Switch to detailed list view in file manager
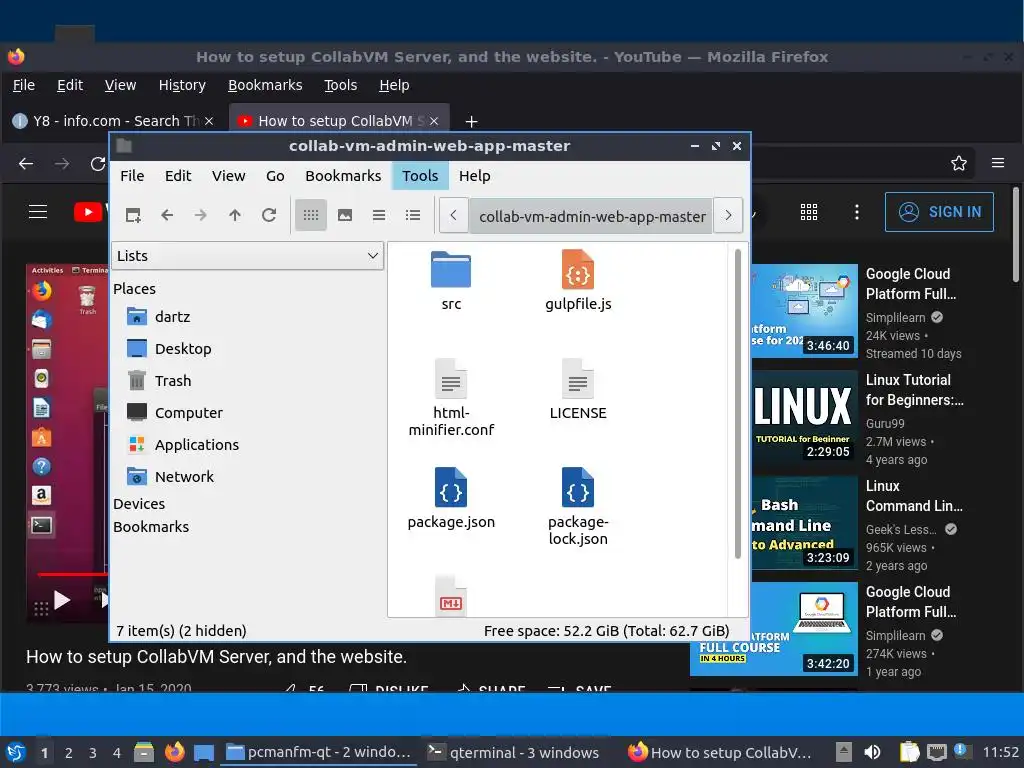1024x768 pixels. pyautogui.click(x=413, y=215)
